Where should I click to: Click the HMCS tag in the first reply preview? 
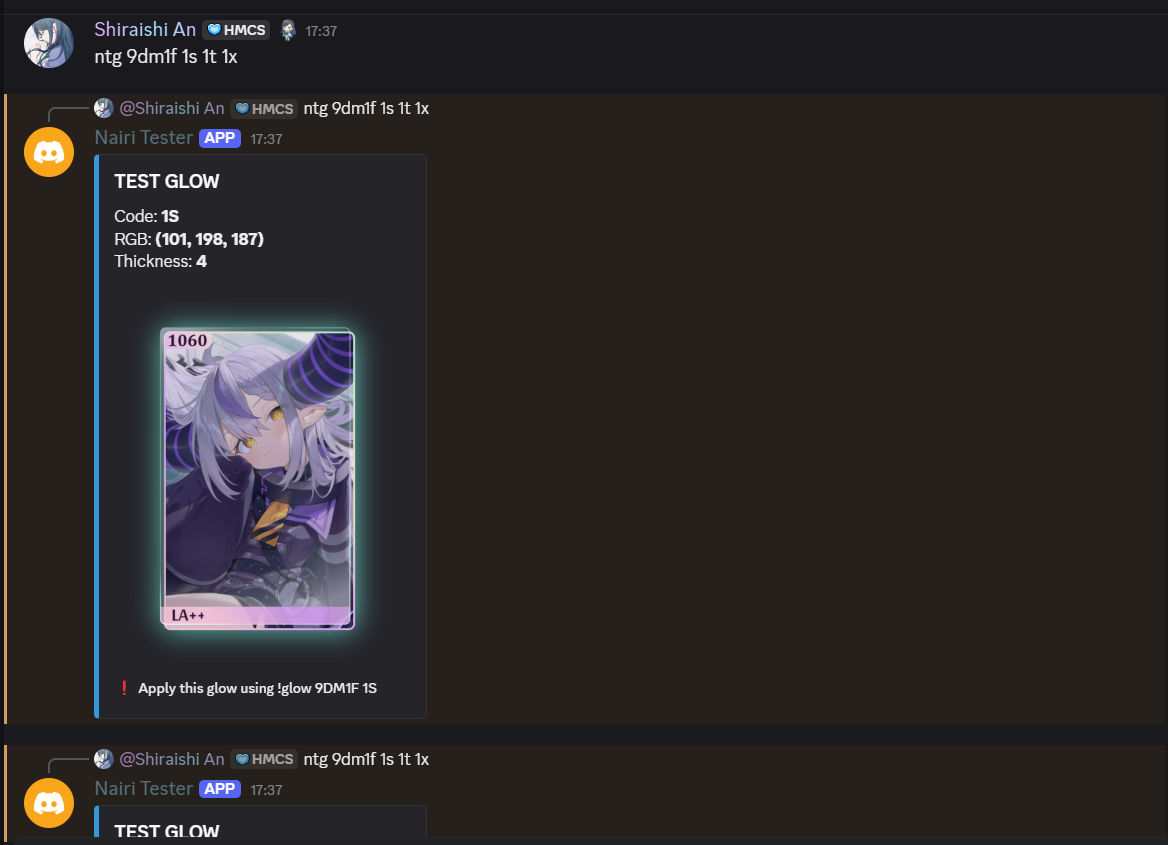264,109
